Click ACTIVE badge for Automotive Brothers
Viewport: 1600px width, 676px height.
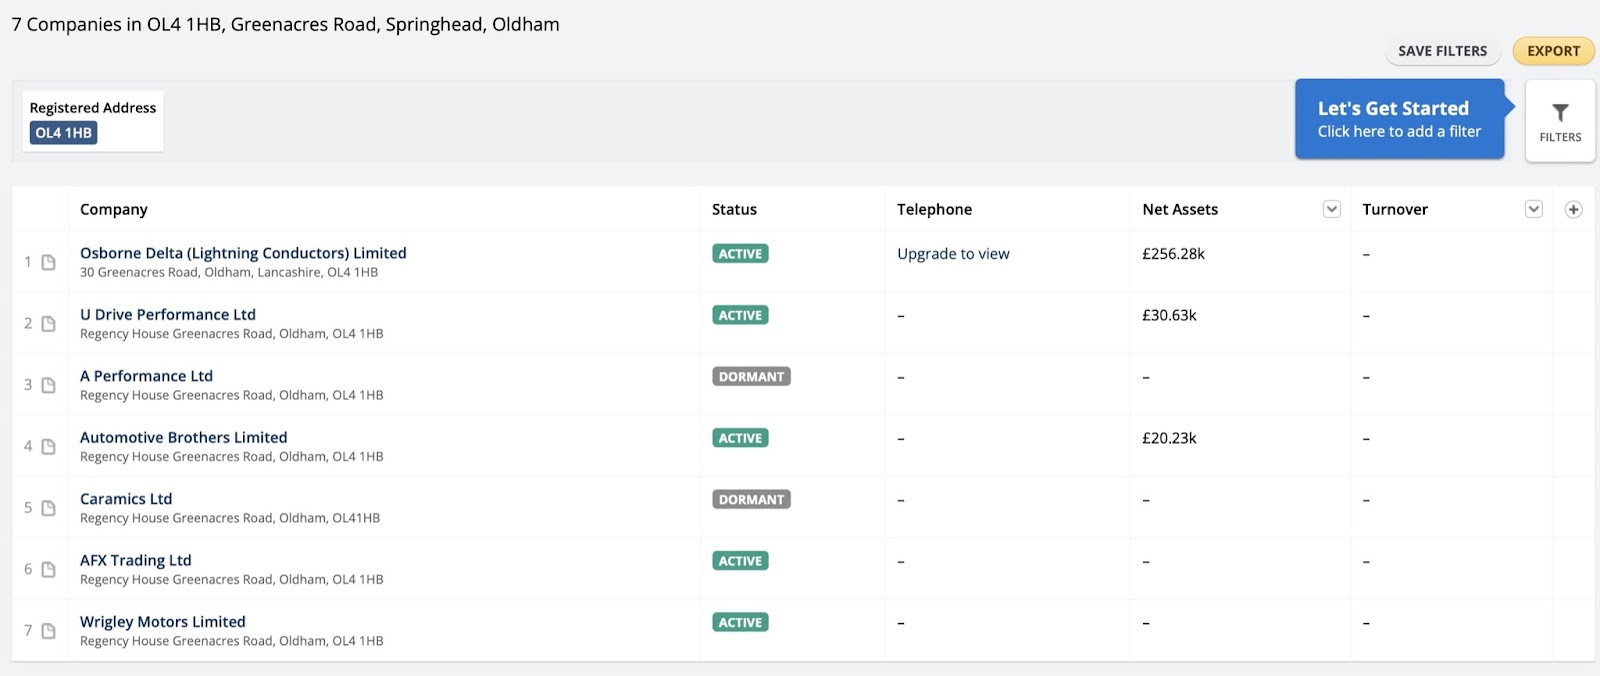740,438
